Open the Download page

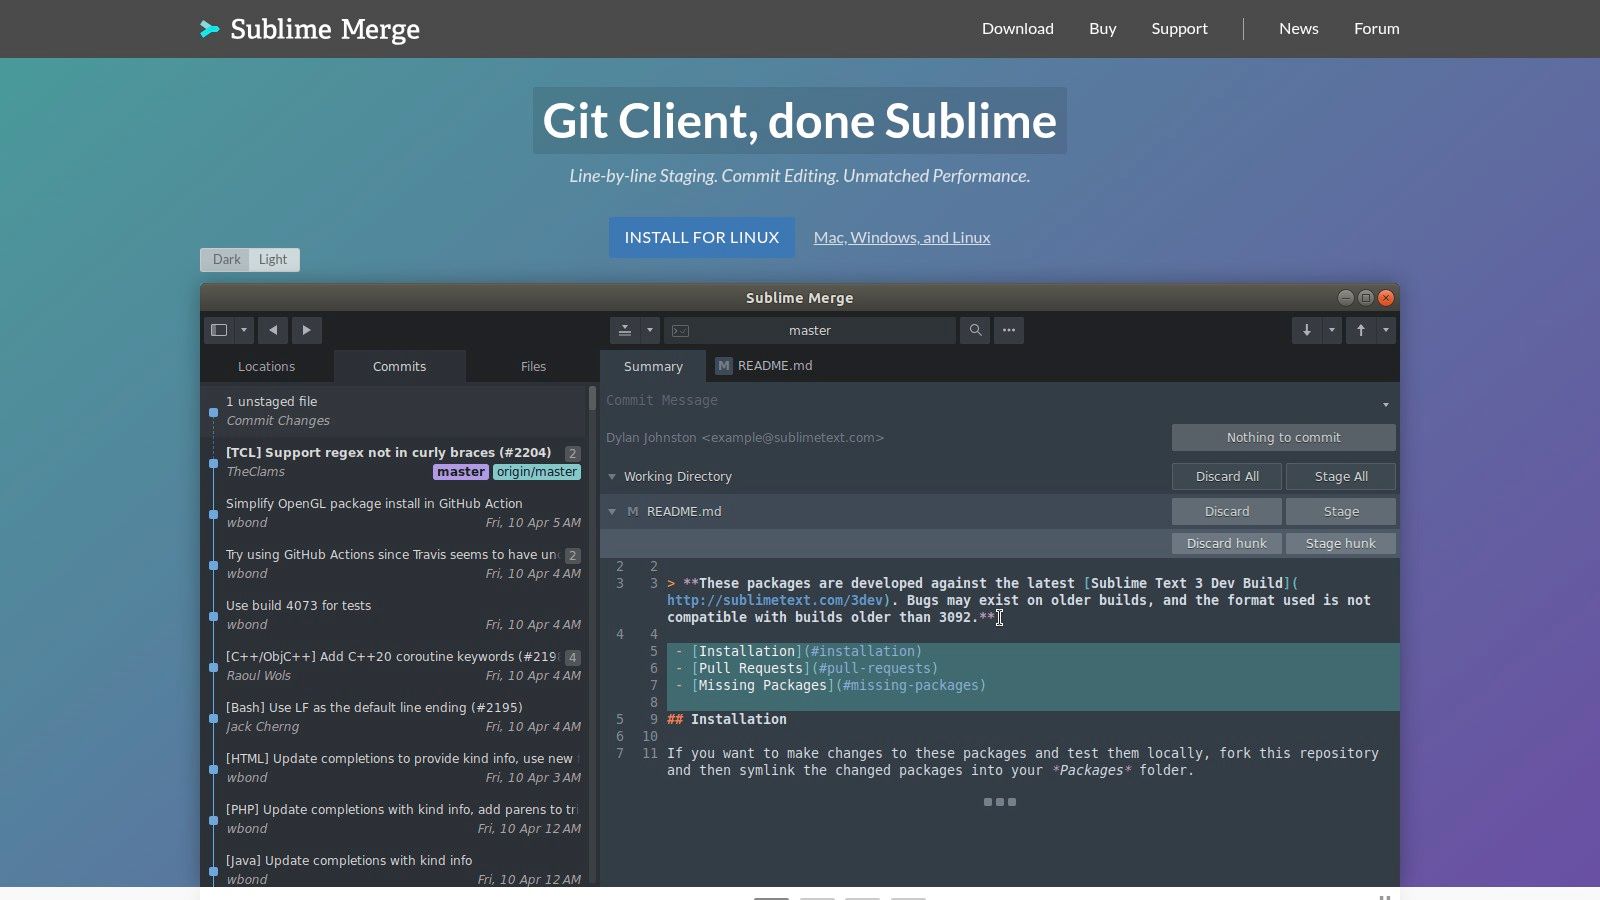[1017, 28]
